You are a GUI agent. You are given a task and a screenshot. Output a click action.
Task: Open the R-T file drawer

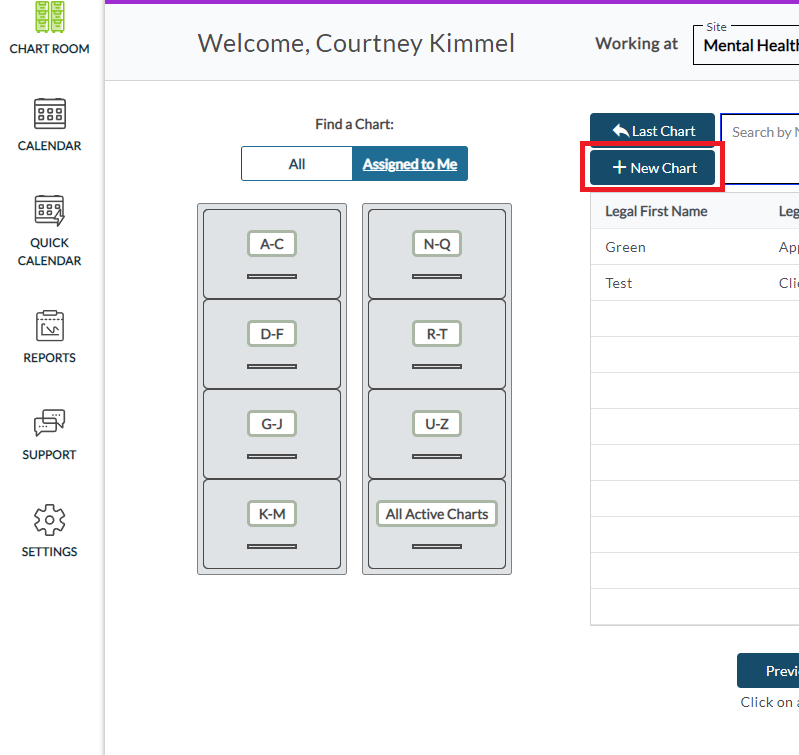point(437,343)
